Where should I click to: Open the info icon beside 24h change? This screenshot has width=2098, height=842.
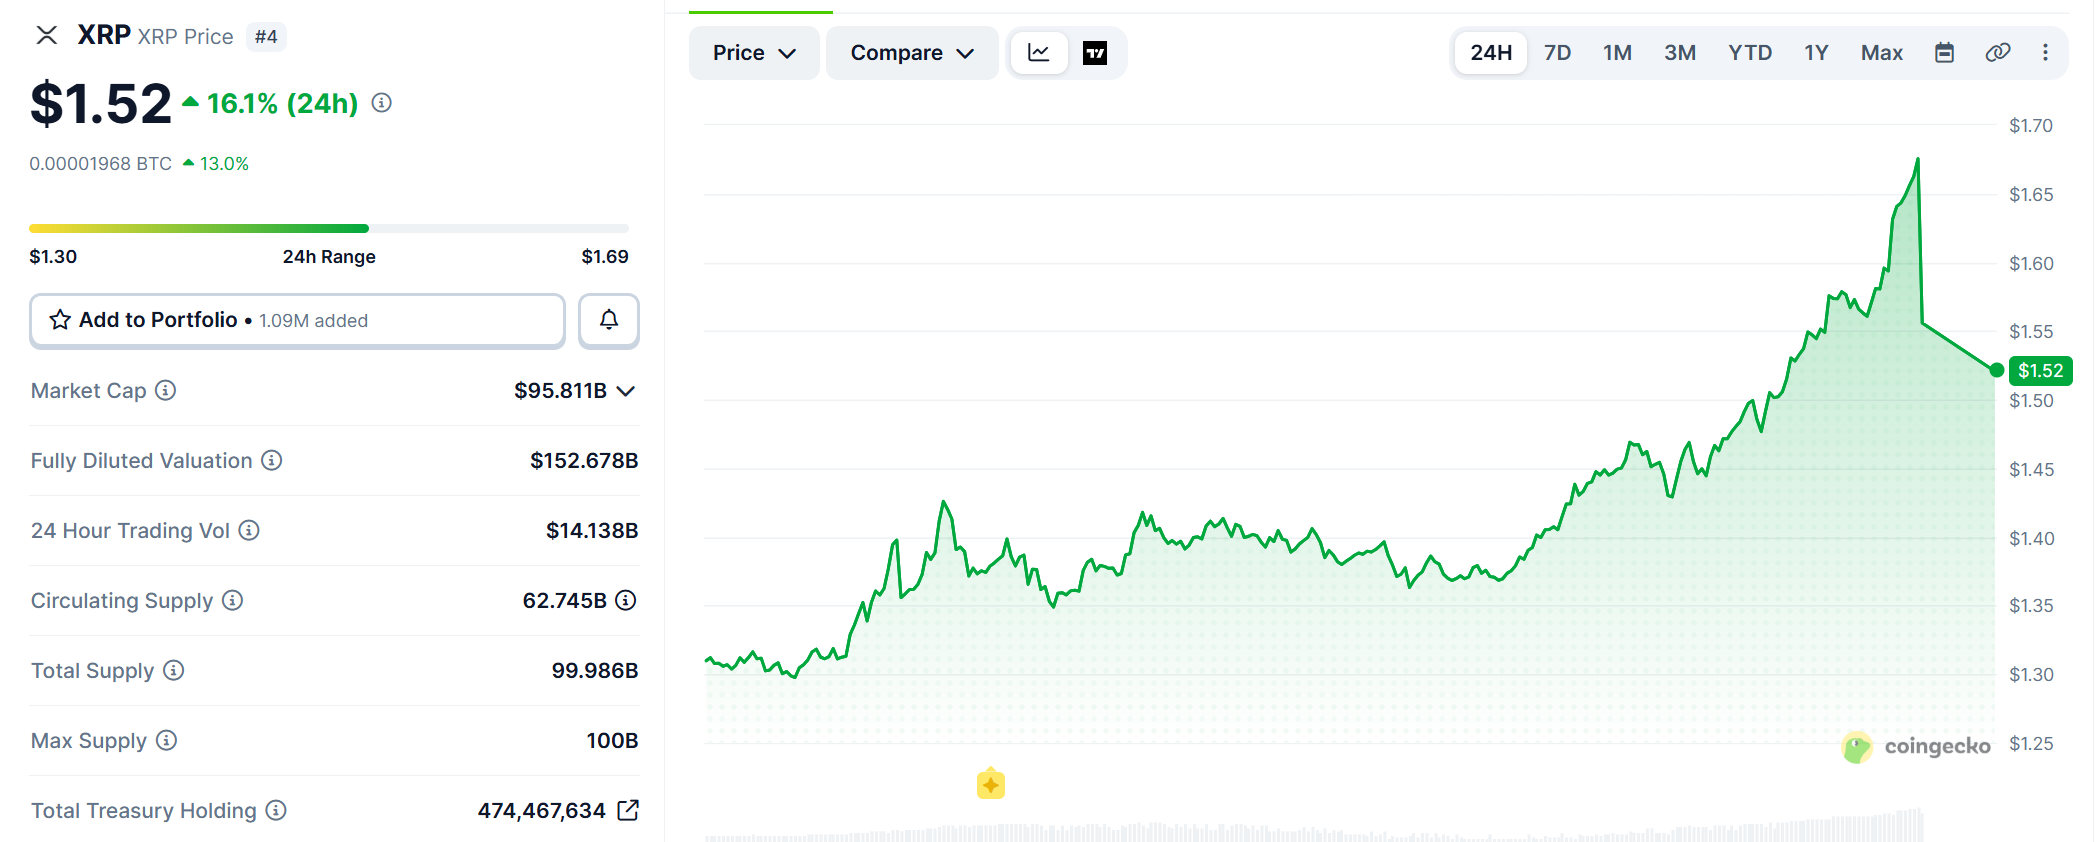(x=382, y=103)
